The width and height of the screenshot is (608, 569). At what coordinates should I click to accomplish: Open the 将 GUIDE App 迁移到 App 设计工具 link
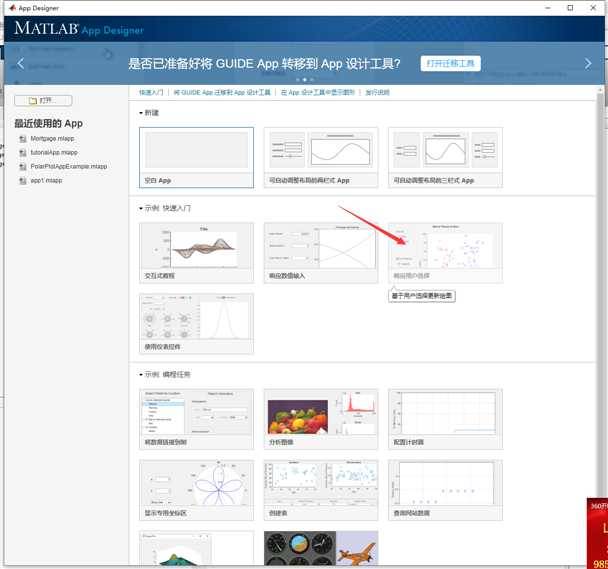222,92
